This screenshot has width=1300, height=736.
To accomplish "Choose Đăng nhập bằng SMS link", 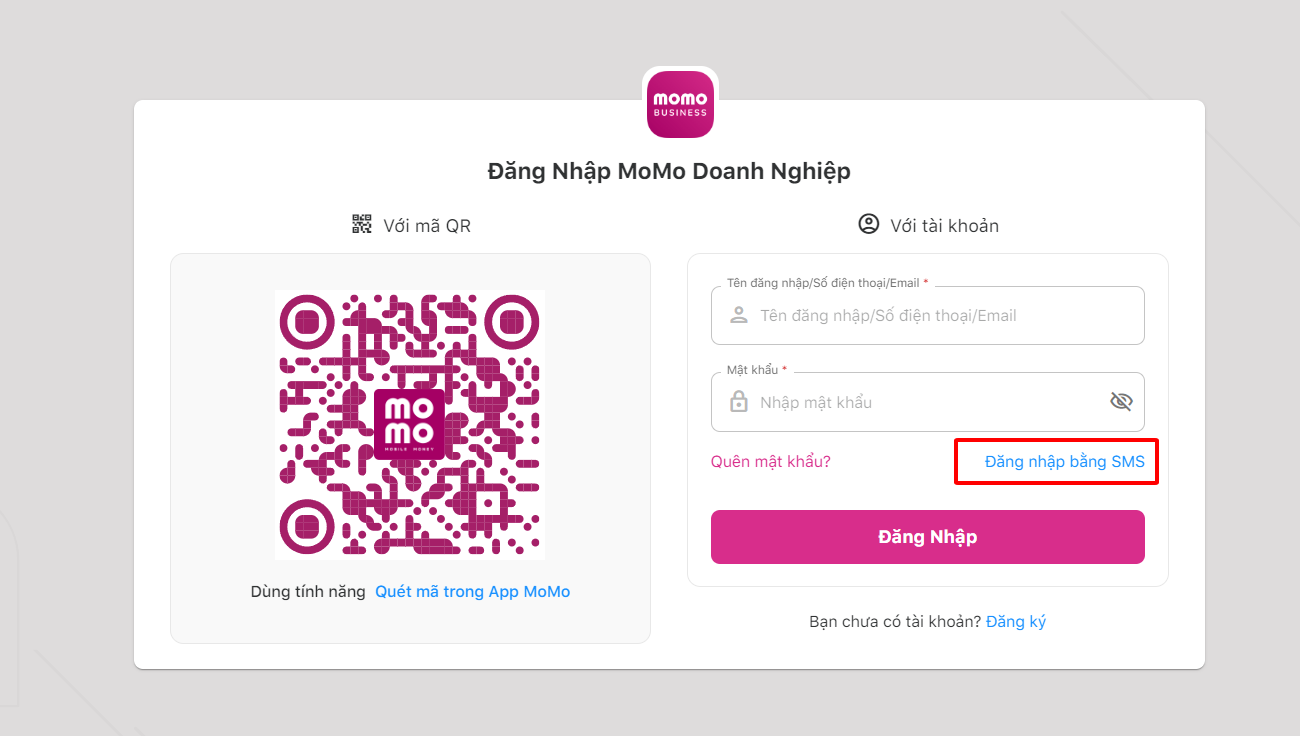I will click(1064, 462).
